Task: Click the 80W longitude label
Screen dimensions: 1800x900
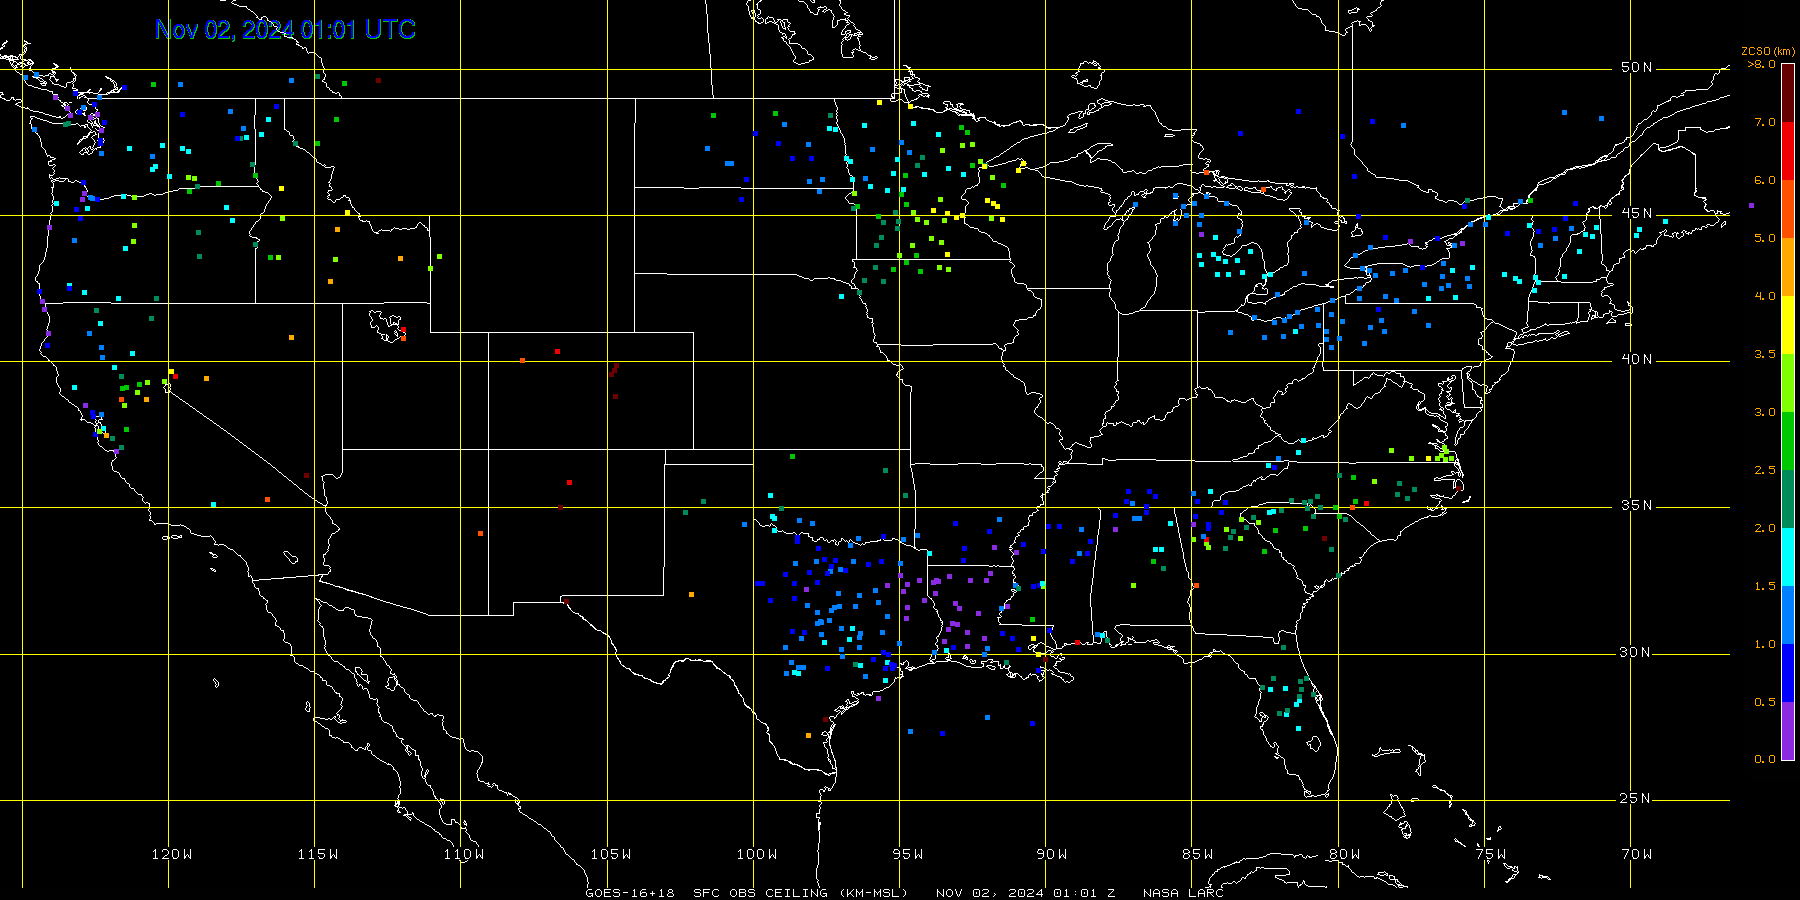Action: 1345,855
